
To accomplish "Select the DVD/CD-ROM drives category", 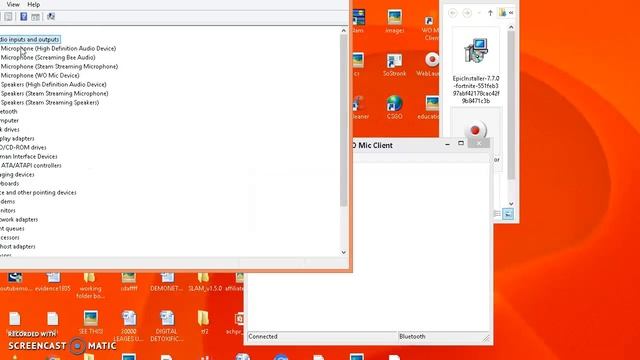I will (23, 147).
